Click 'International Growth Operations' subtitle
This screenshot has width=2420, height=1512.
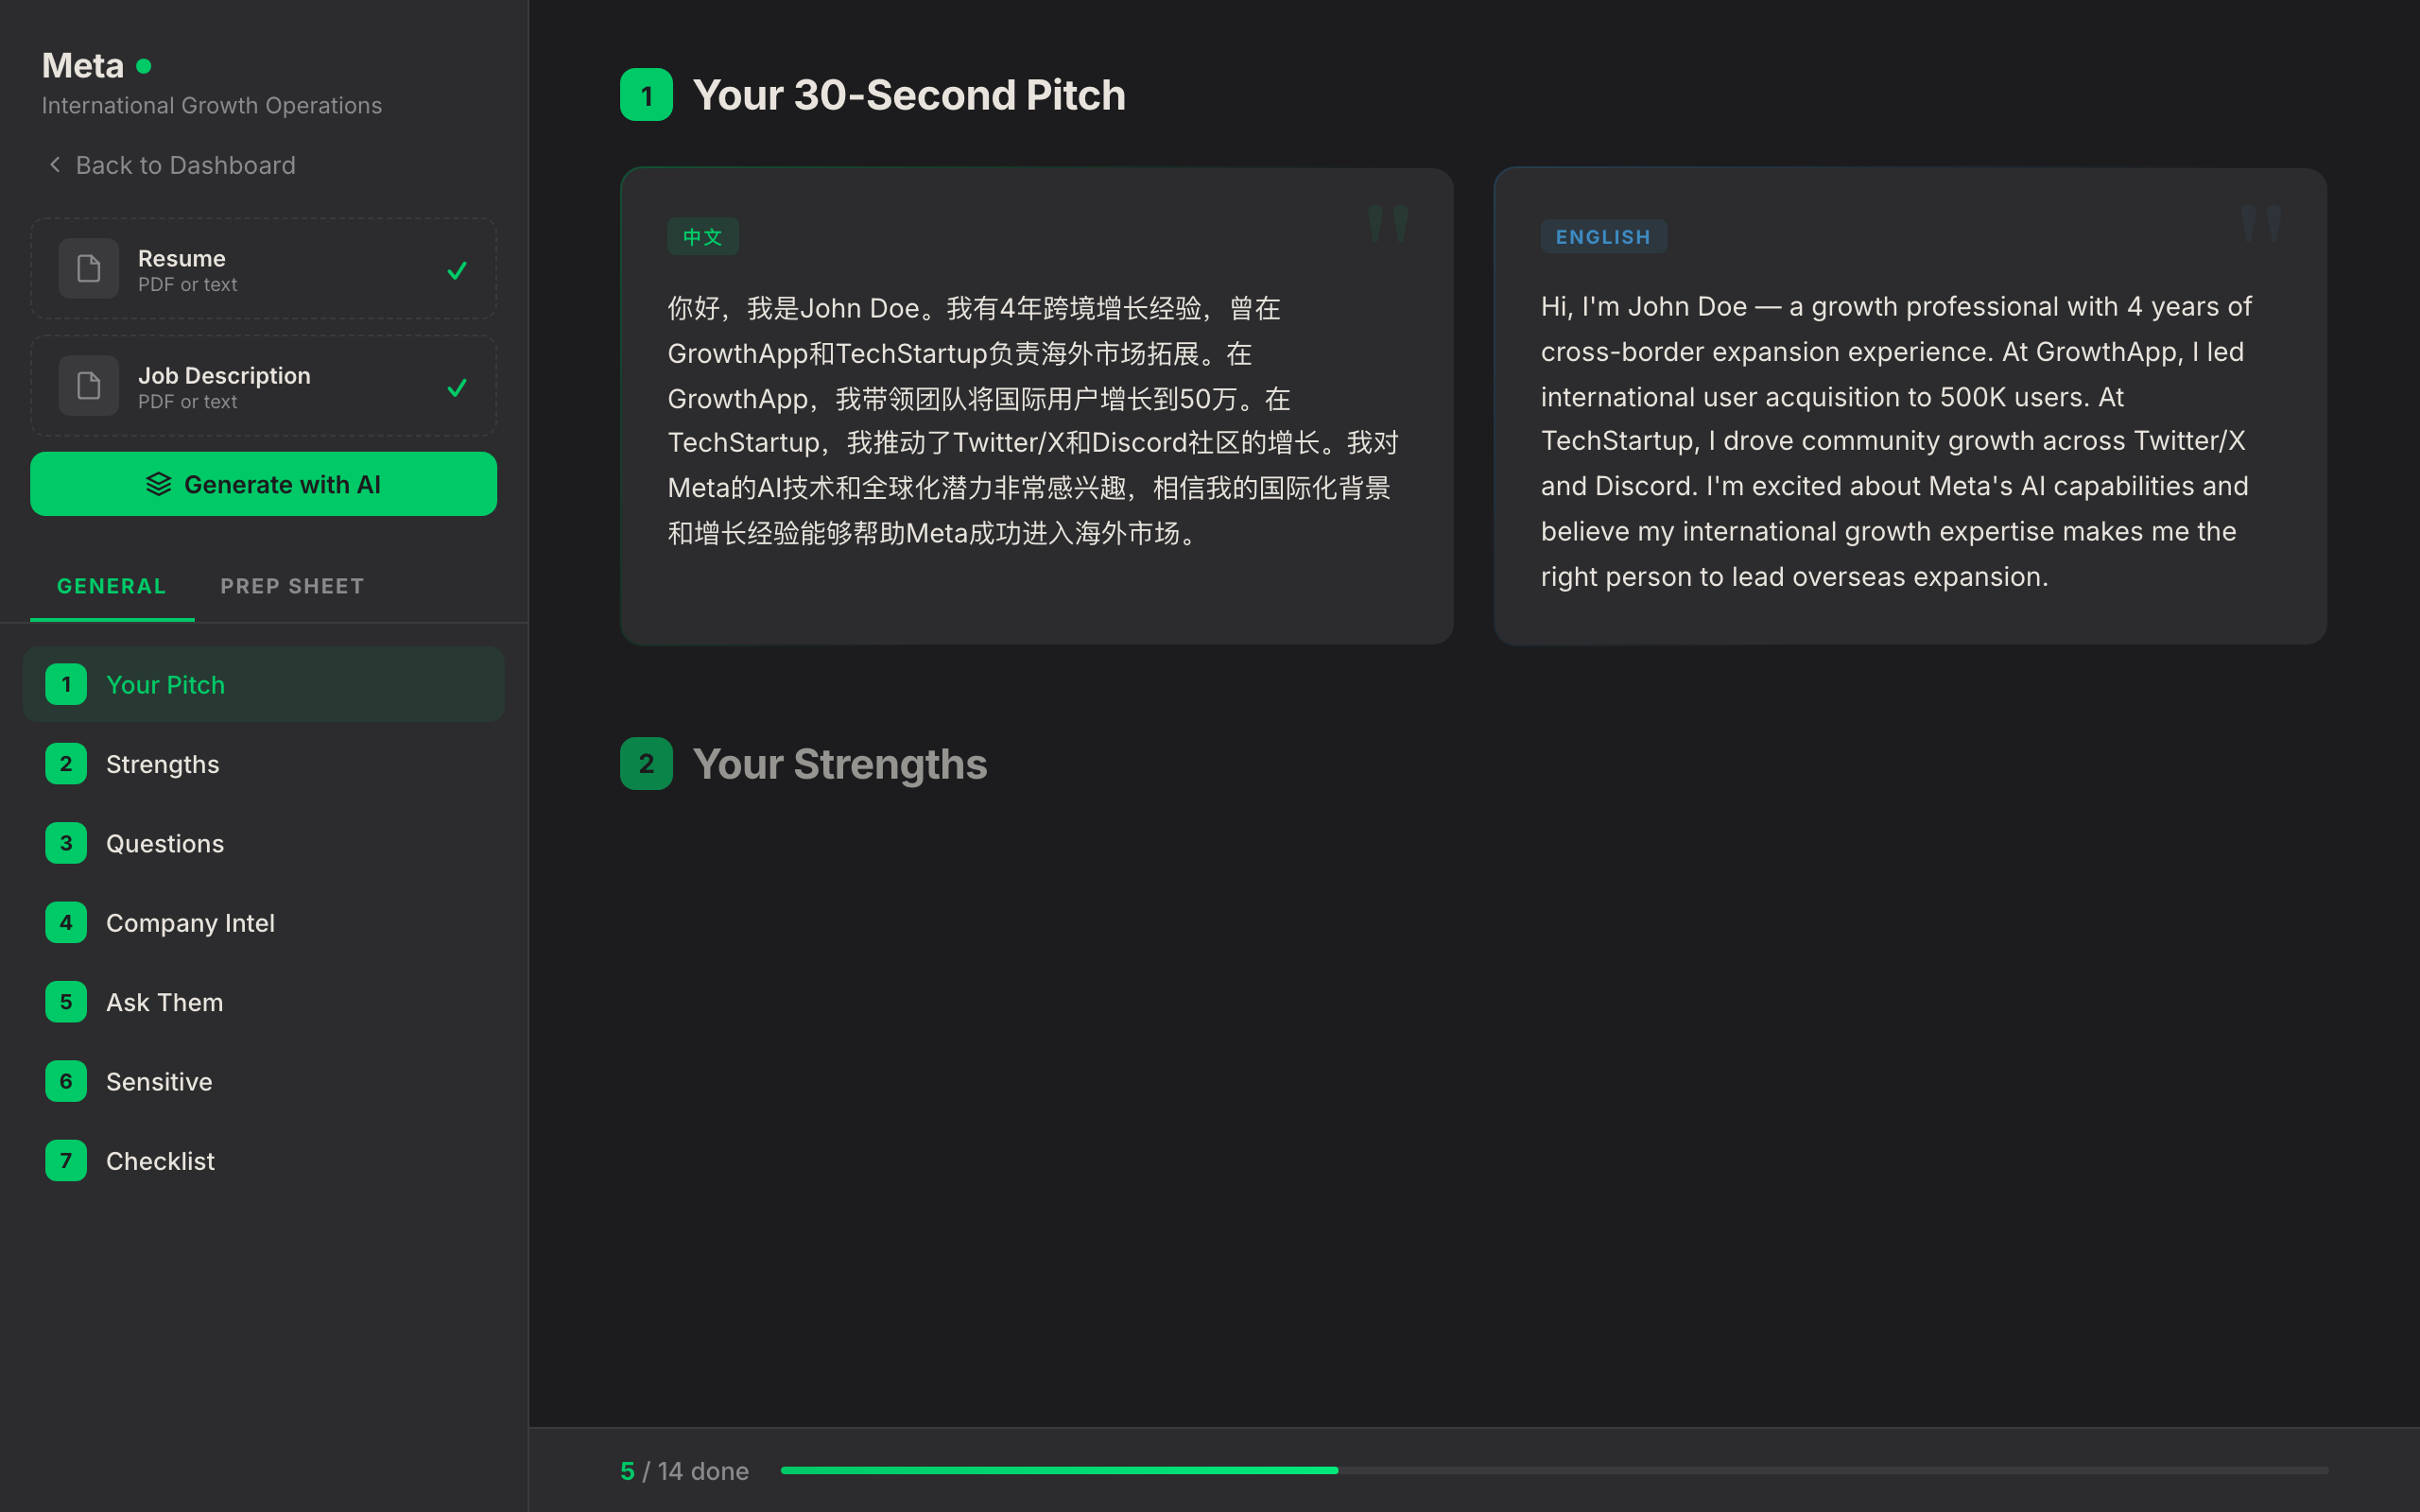pos(212,105)
